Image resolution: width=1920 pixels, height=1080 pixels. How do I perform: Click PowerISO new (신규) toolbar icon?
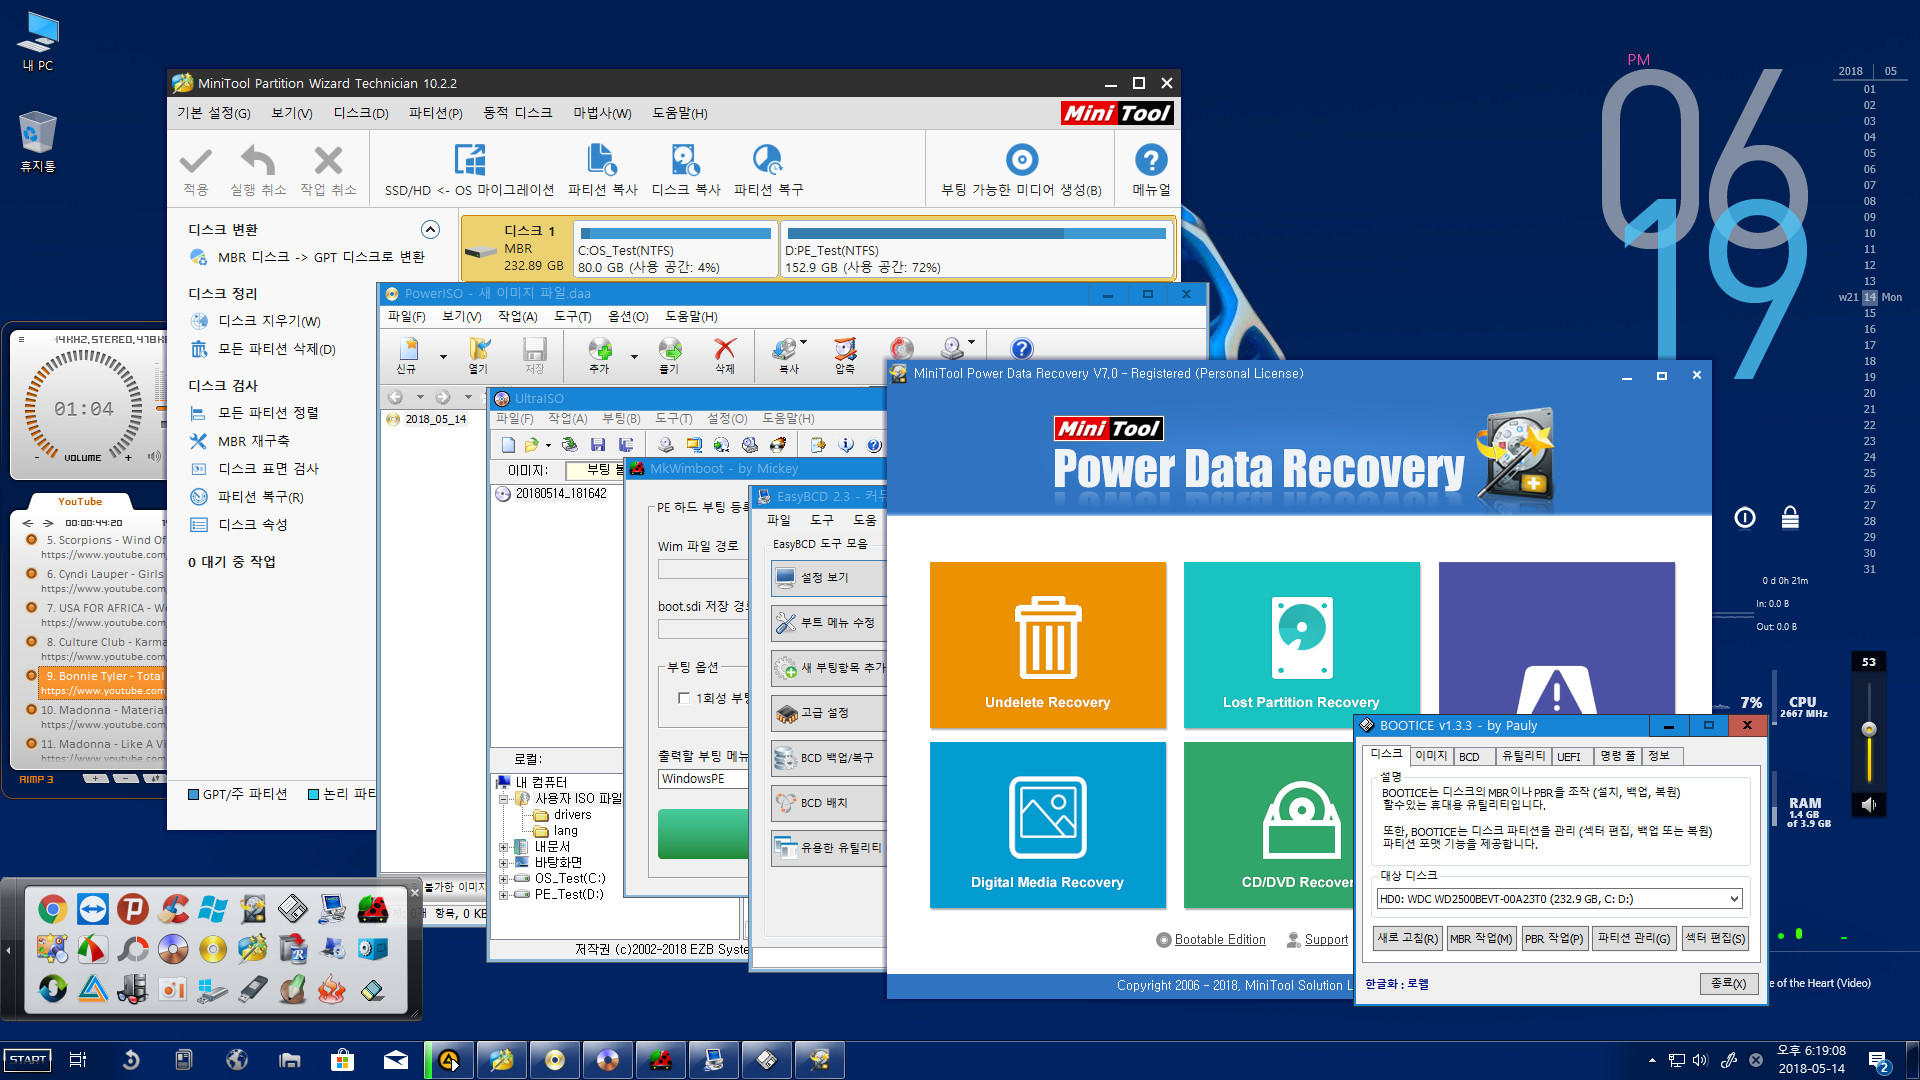[408, 349]
